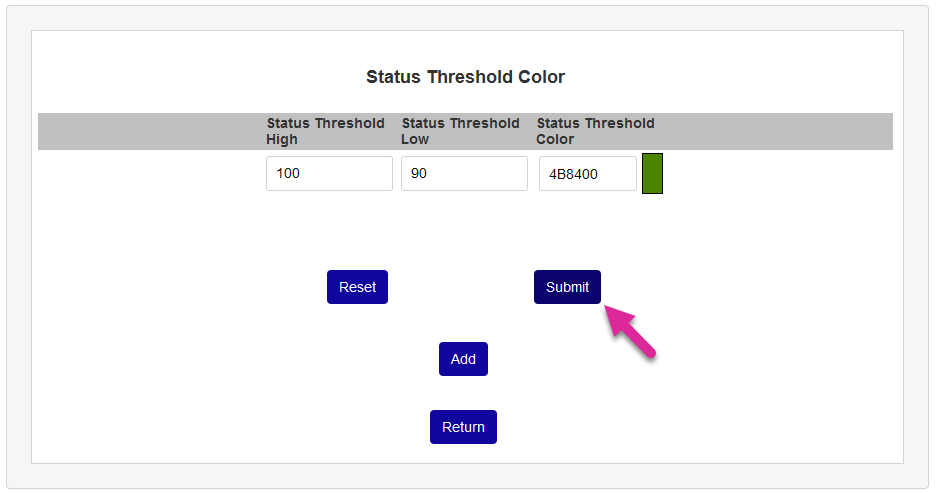Click the Status Threshold Color column header

[x=595, y=131]
